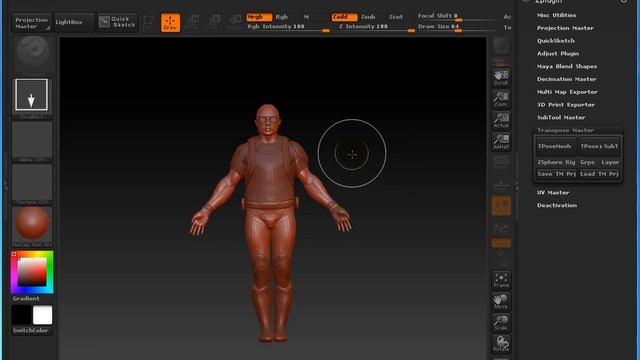The image size is (640, 360).
Task: Click the AAHalf icon
Action: (501, 142)
